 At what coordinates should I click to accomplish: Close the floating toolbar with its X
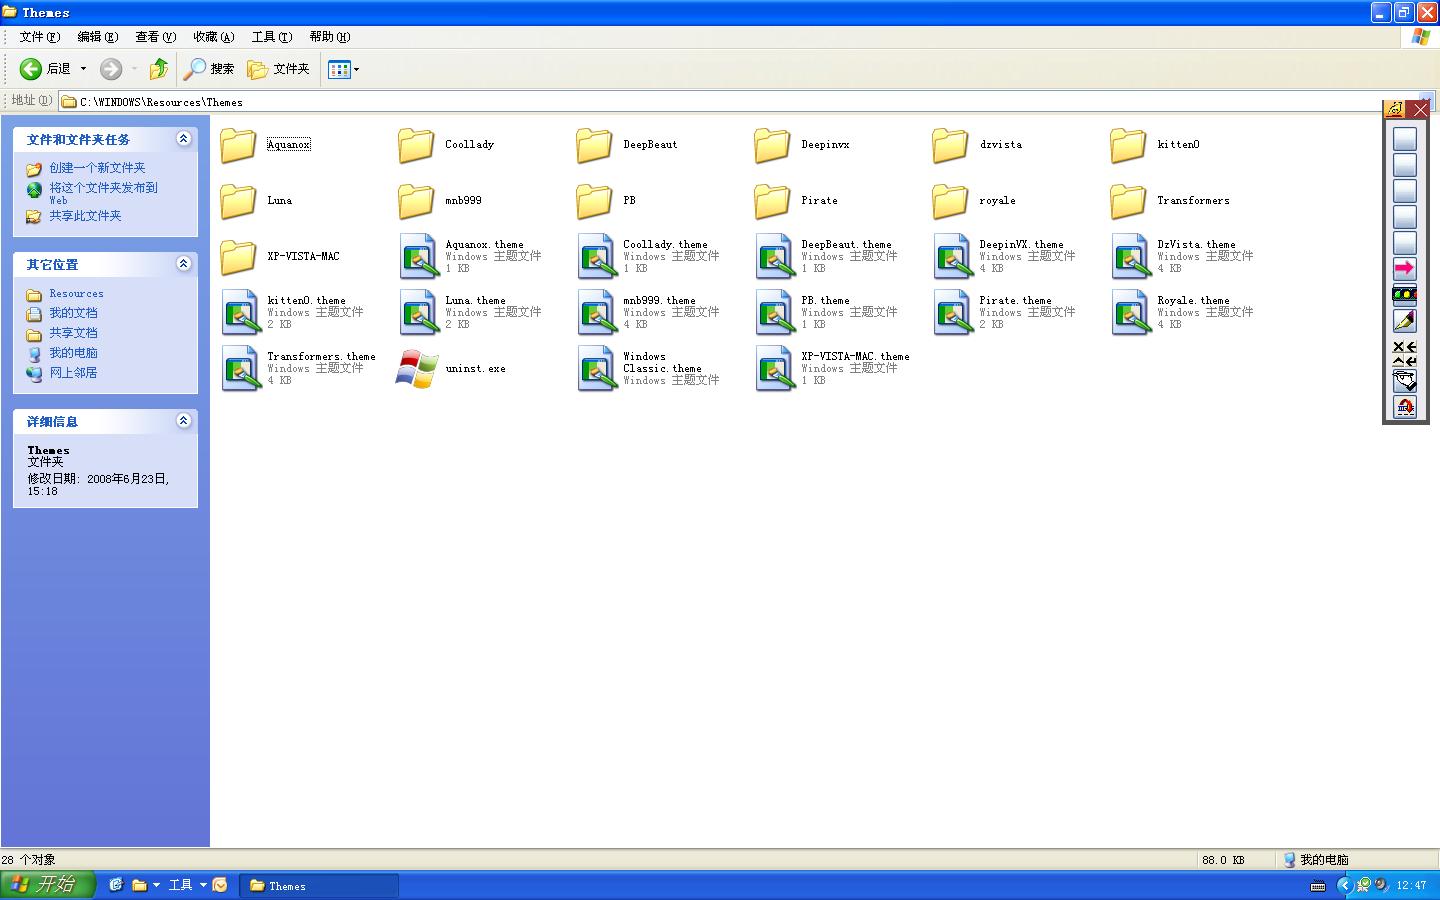[x=1420, y=109]
